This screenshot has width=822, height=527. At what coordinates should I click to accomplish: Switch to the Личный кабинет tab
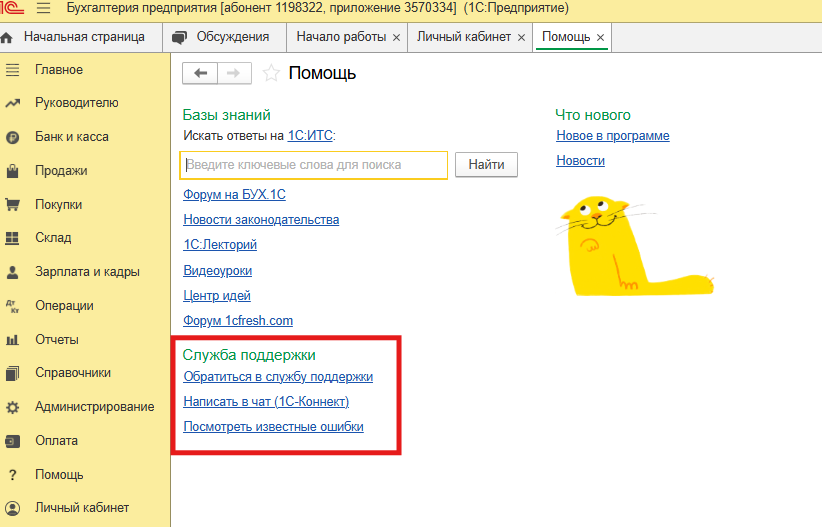pyautogui.click(x=463, y=37)
